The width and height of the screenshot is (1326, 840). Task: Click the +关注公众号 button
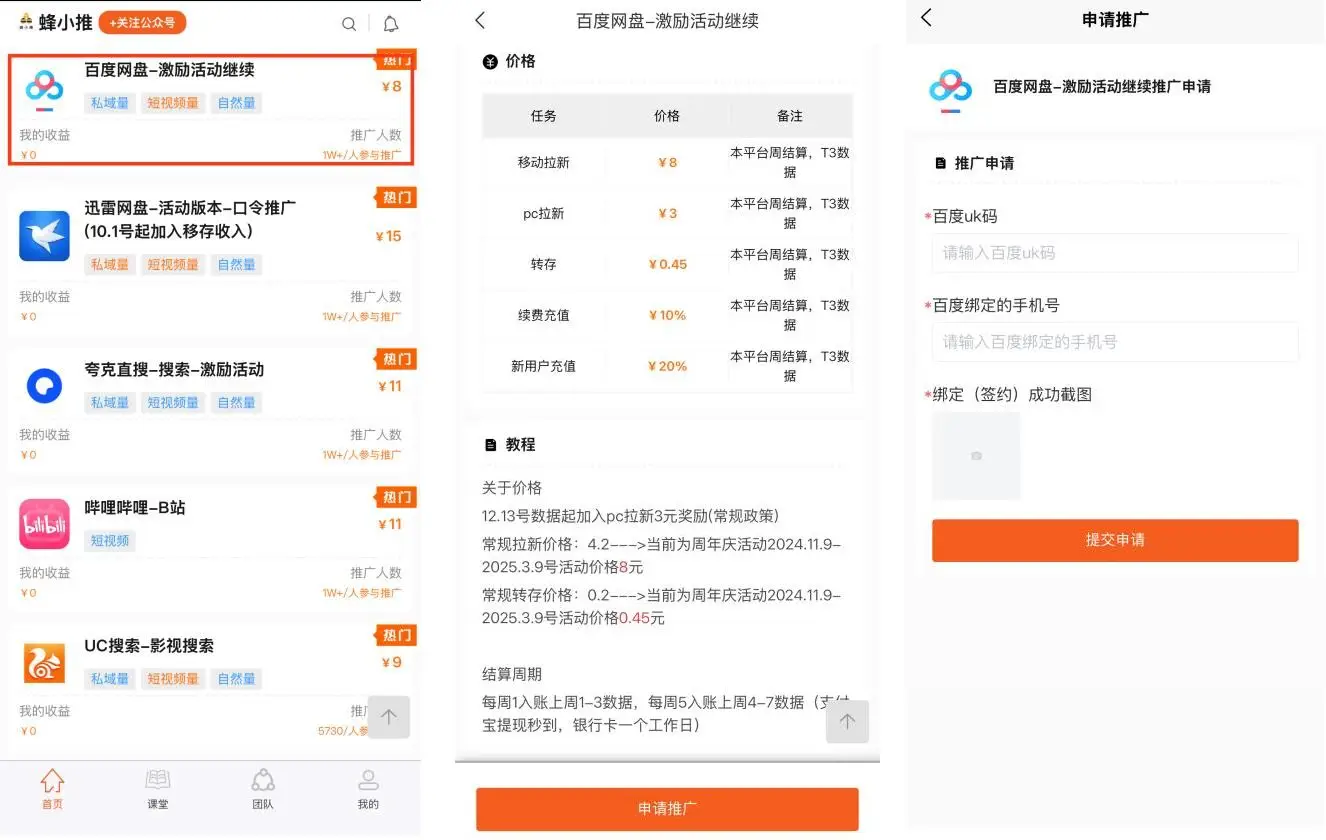(142, 22)
